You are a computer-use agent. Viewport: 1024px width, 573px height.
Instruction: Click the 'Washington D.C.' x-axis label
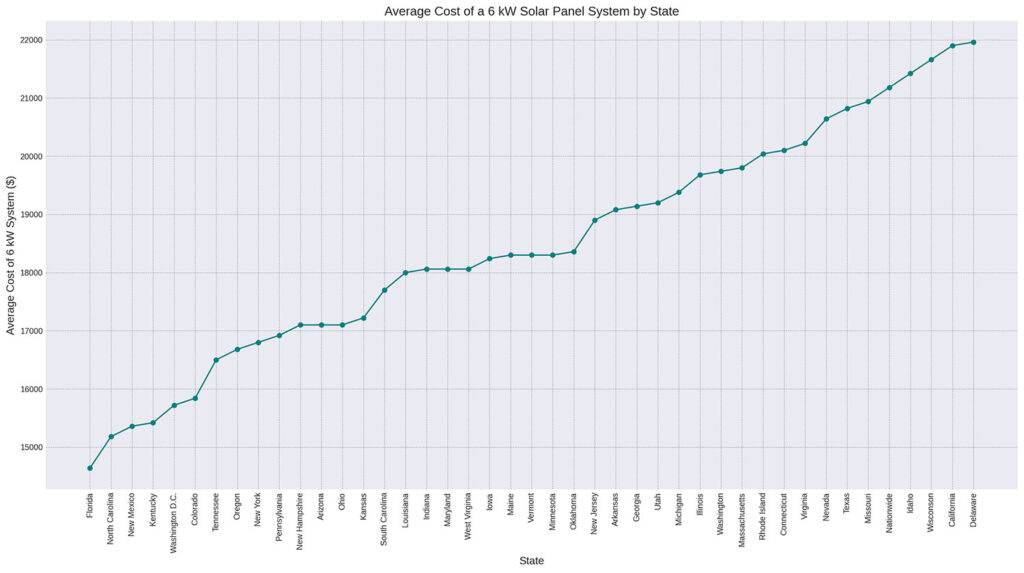point(174,523)
